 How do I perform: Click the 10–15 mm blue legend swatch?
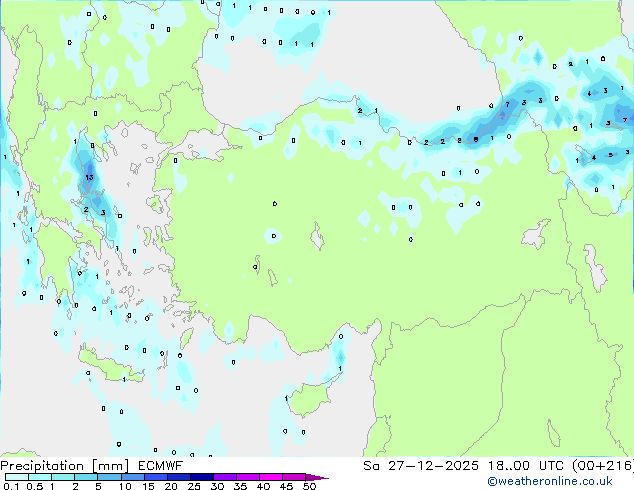click(x=132, y=477)
